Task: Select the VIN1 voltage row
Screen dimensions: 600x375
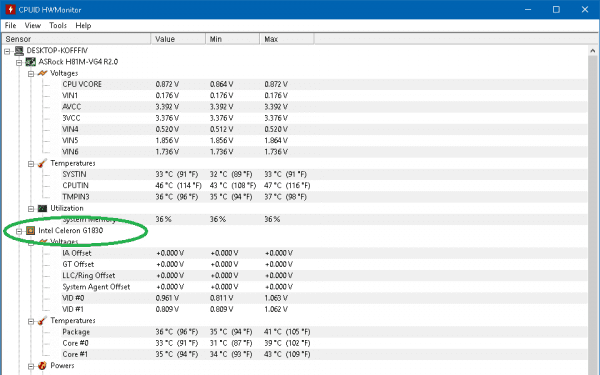Action: point(324,95)
